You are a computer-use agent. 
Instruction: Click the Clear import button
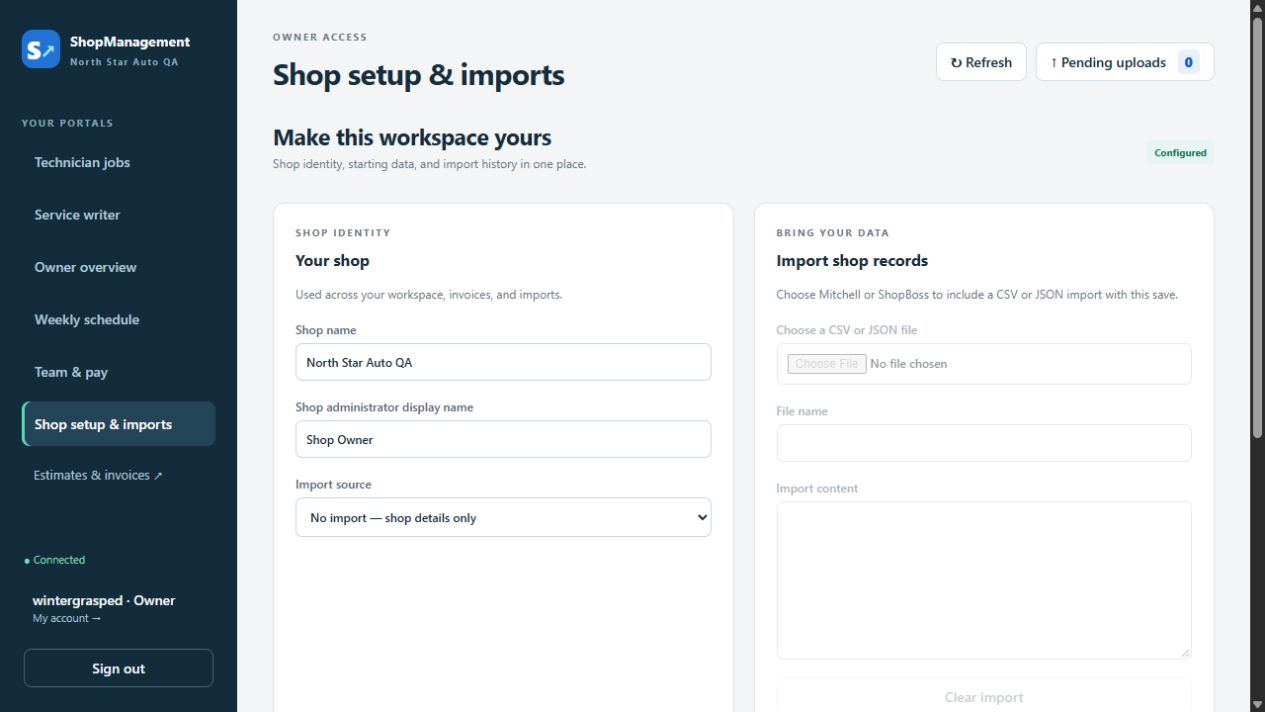984,697
